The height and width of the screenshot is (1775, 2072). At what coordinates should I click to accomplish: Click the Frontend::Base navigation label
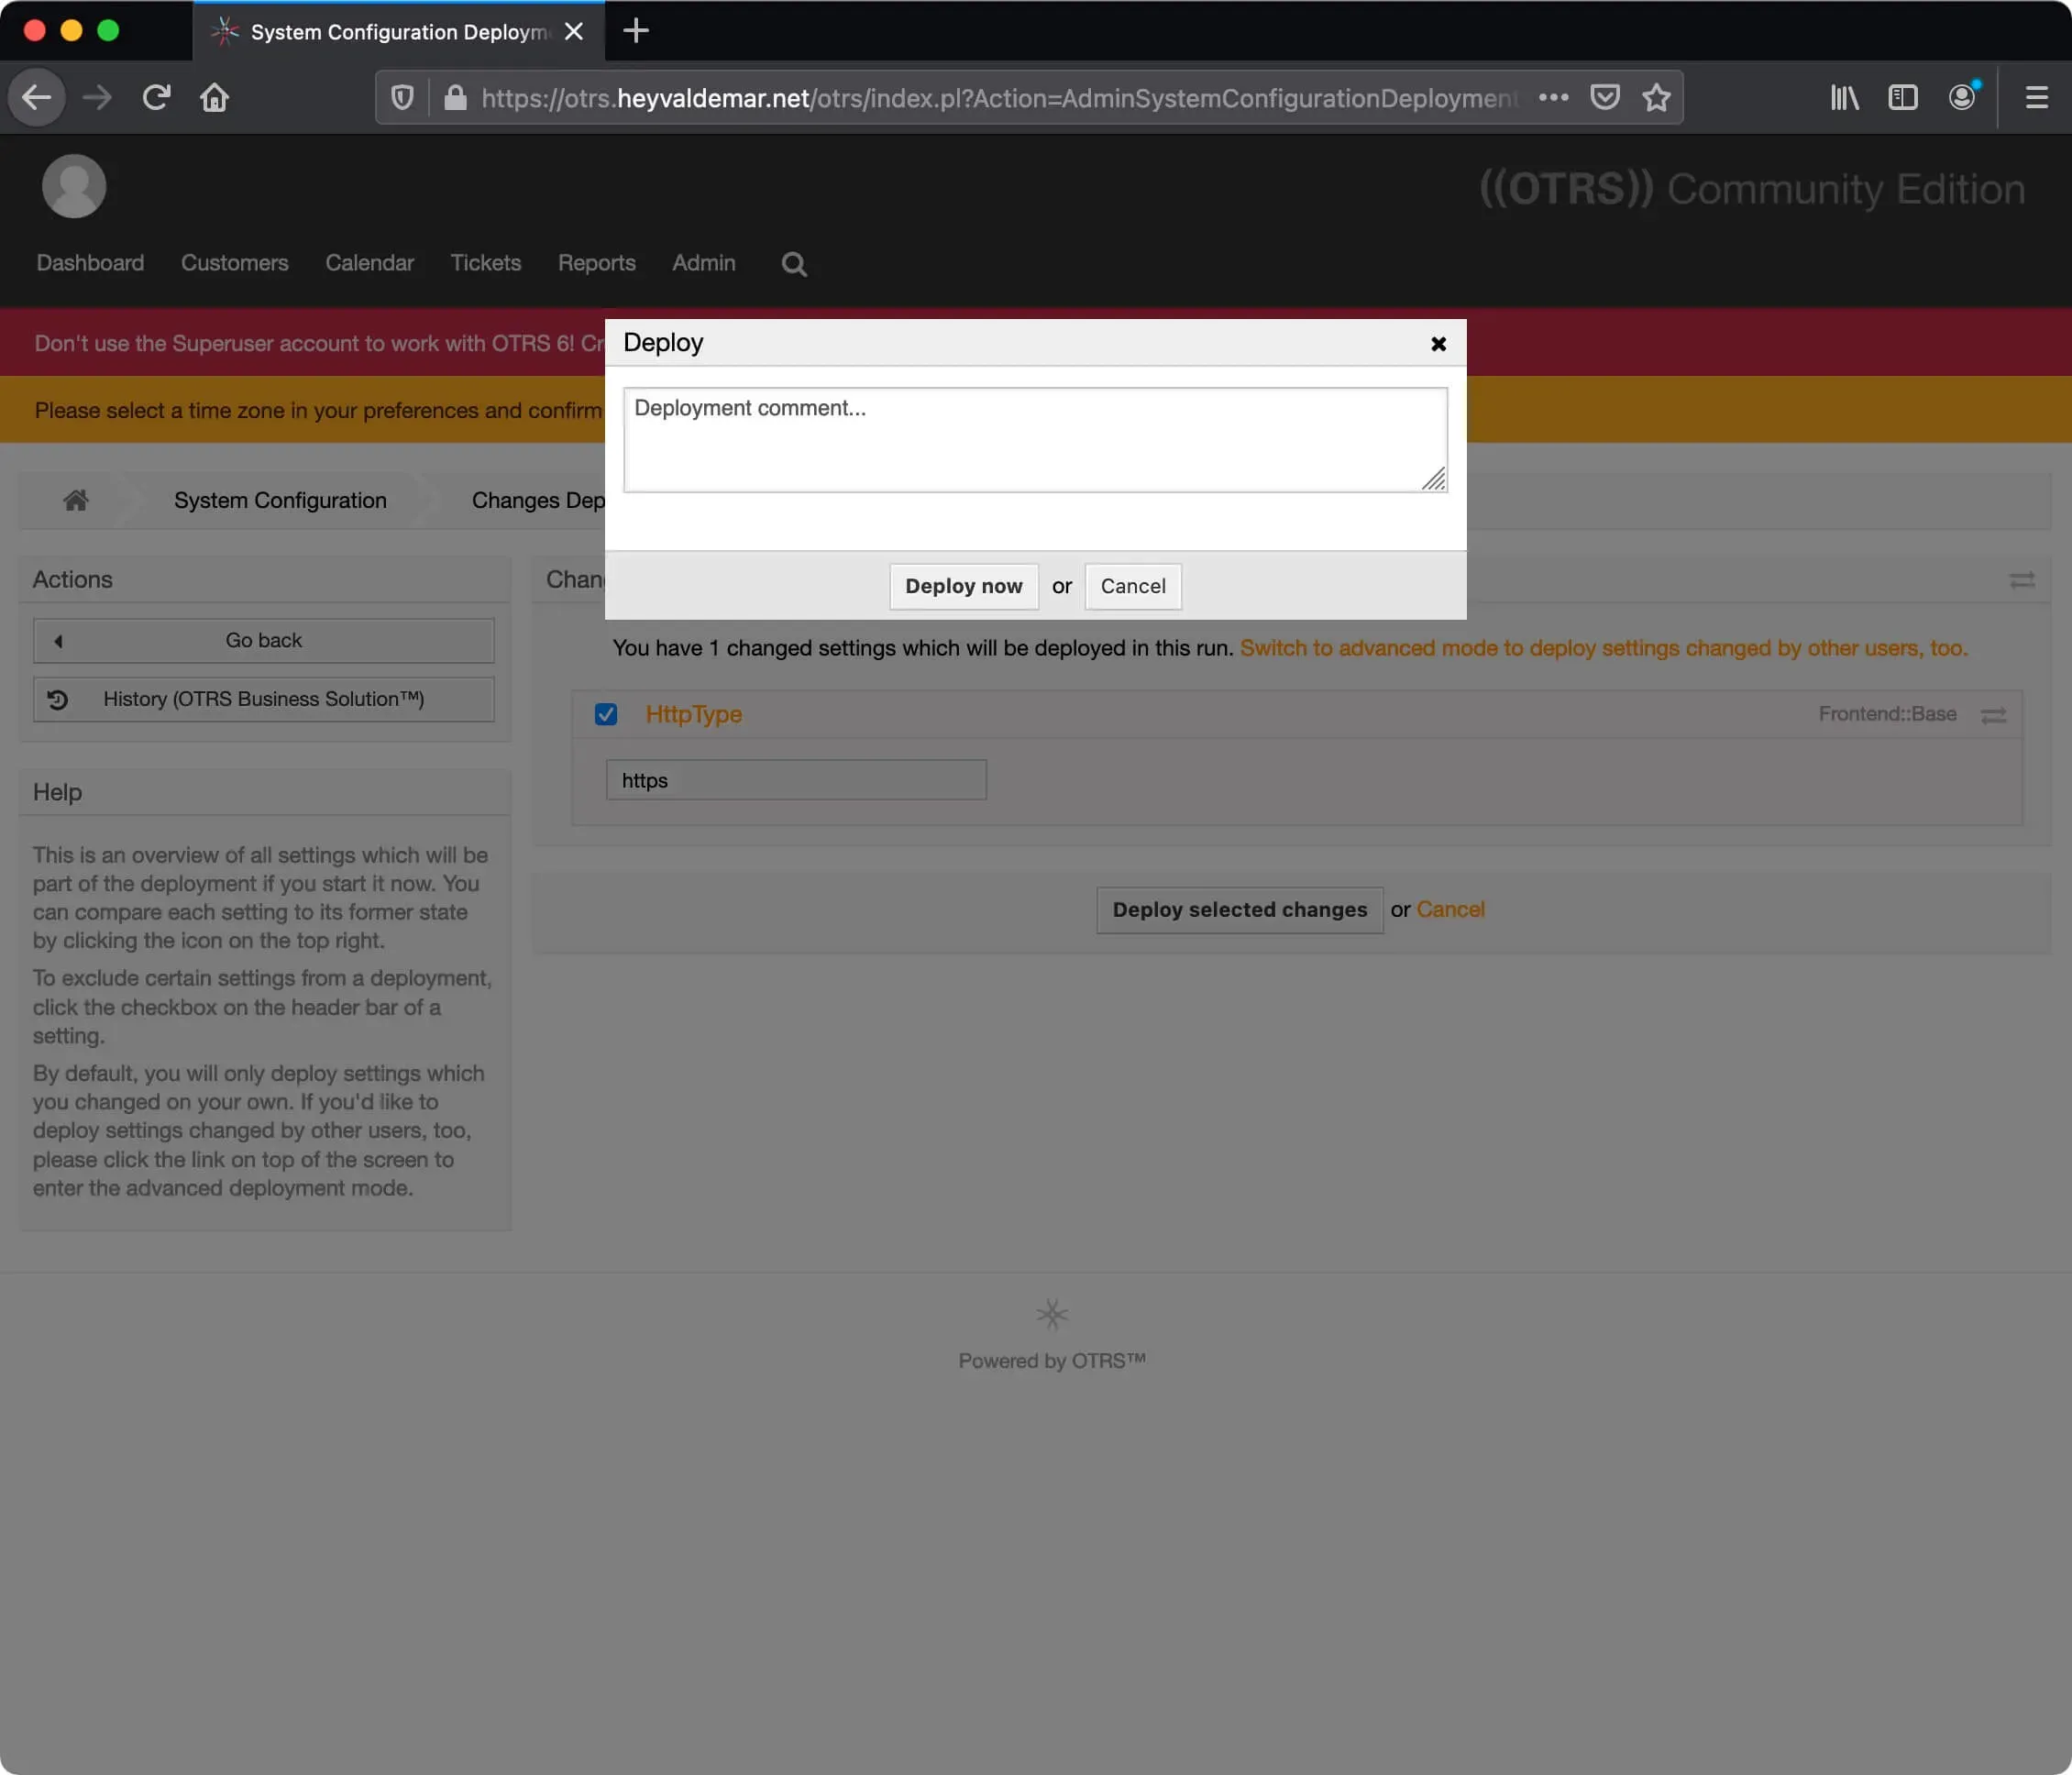point(1887,714)
